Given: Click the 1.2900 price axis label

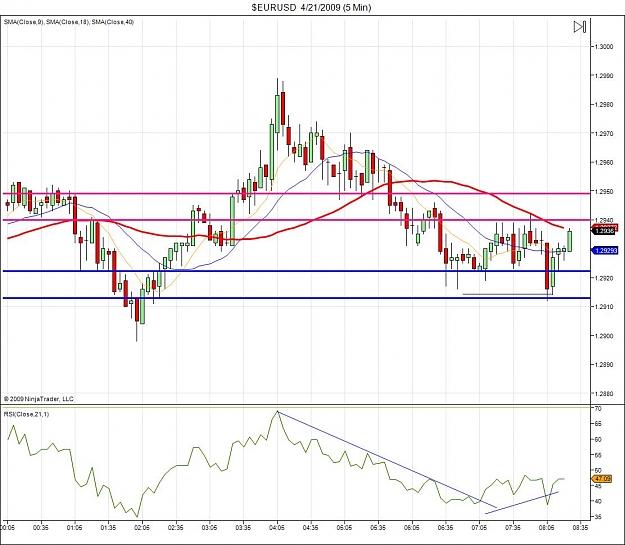Looking at the screenshot, I should [x=603, y=336].
